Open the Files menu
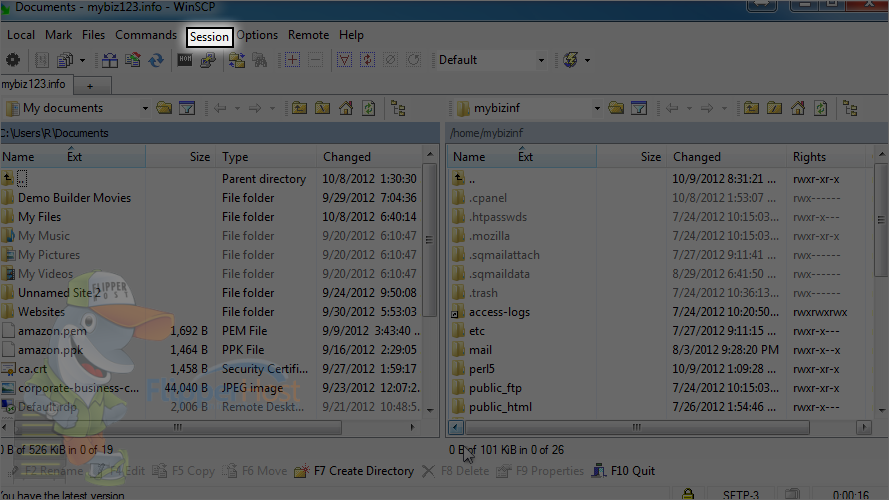Screen dimensions: 889x500 click(93, 35)
